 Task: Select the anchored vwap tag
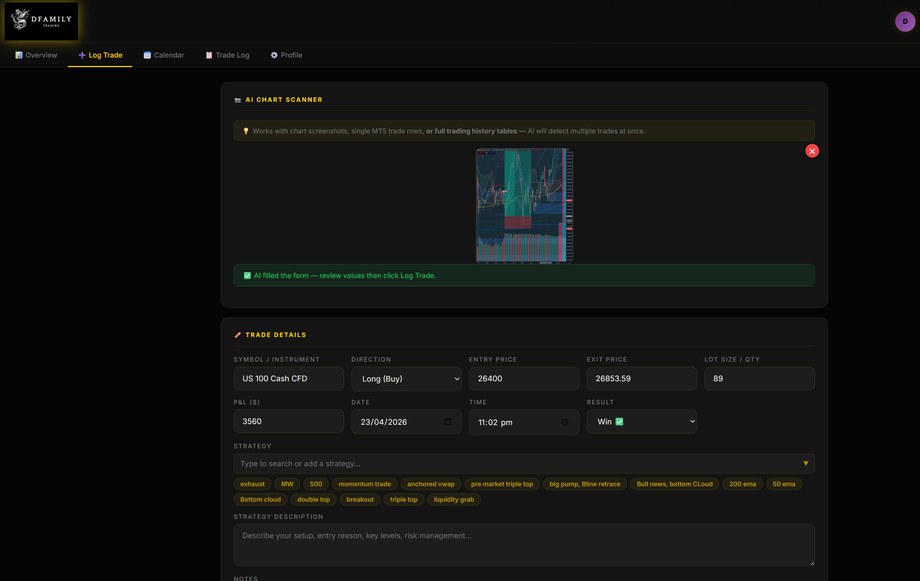tap(431, 484)
